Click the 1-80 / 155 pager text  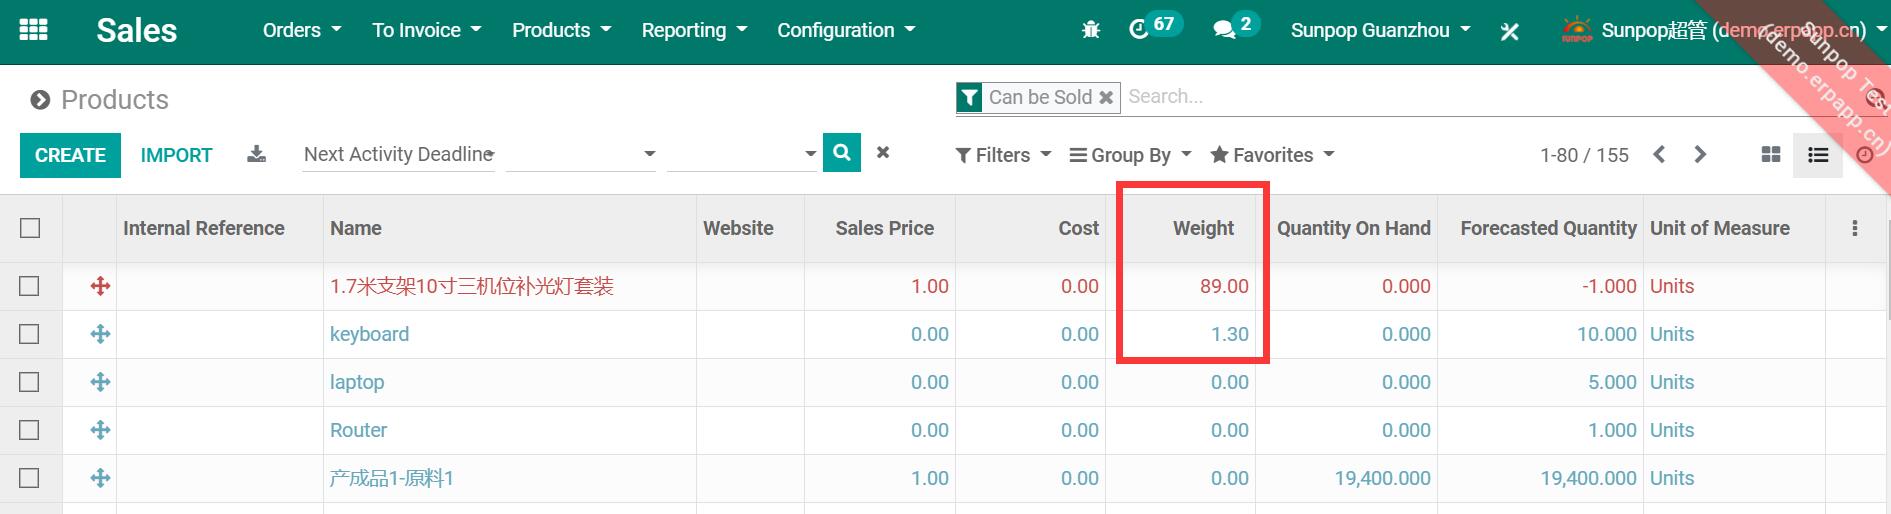[x=1584, y=155]
